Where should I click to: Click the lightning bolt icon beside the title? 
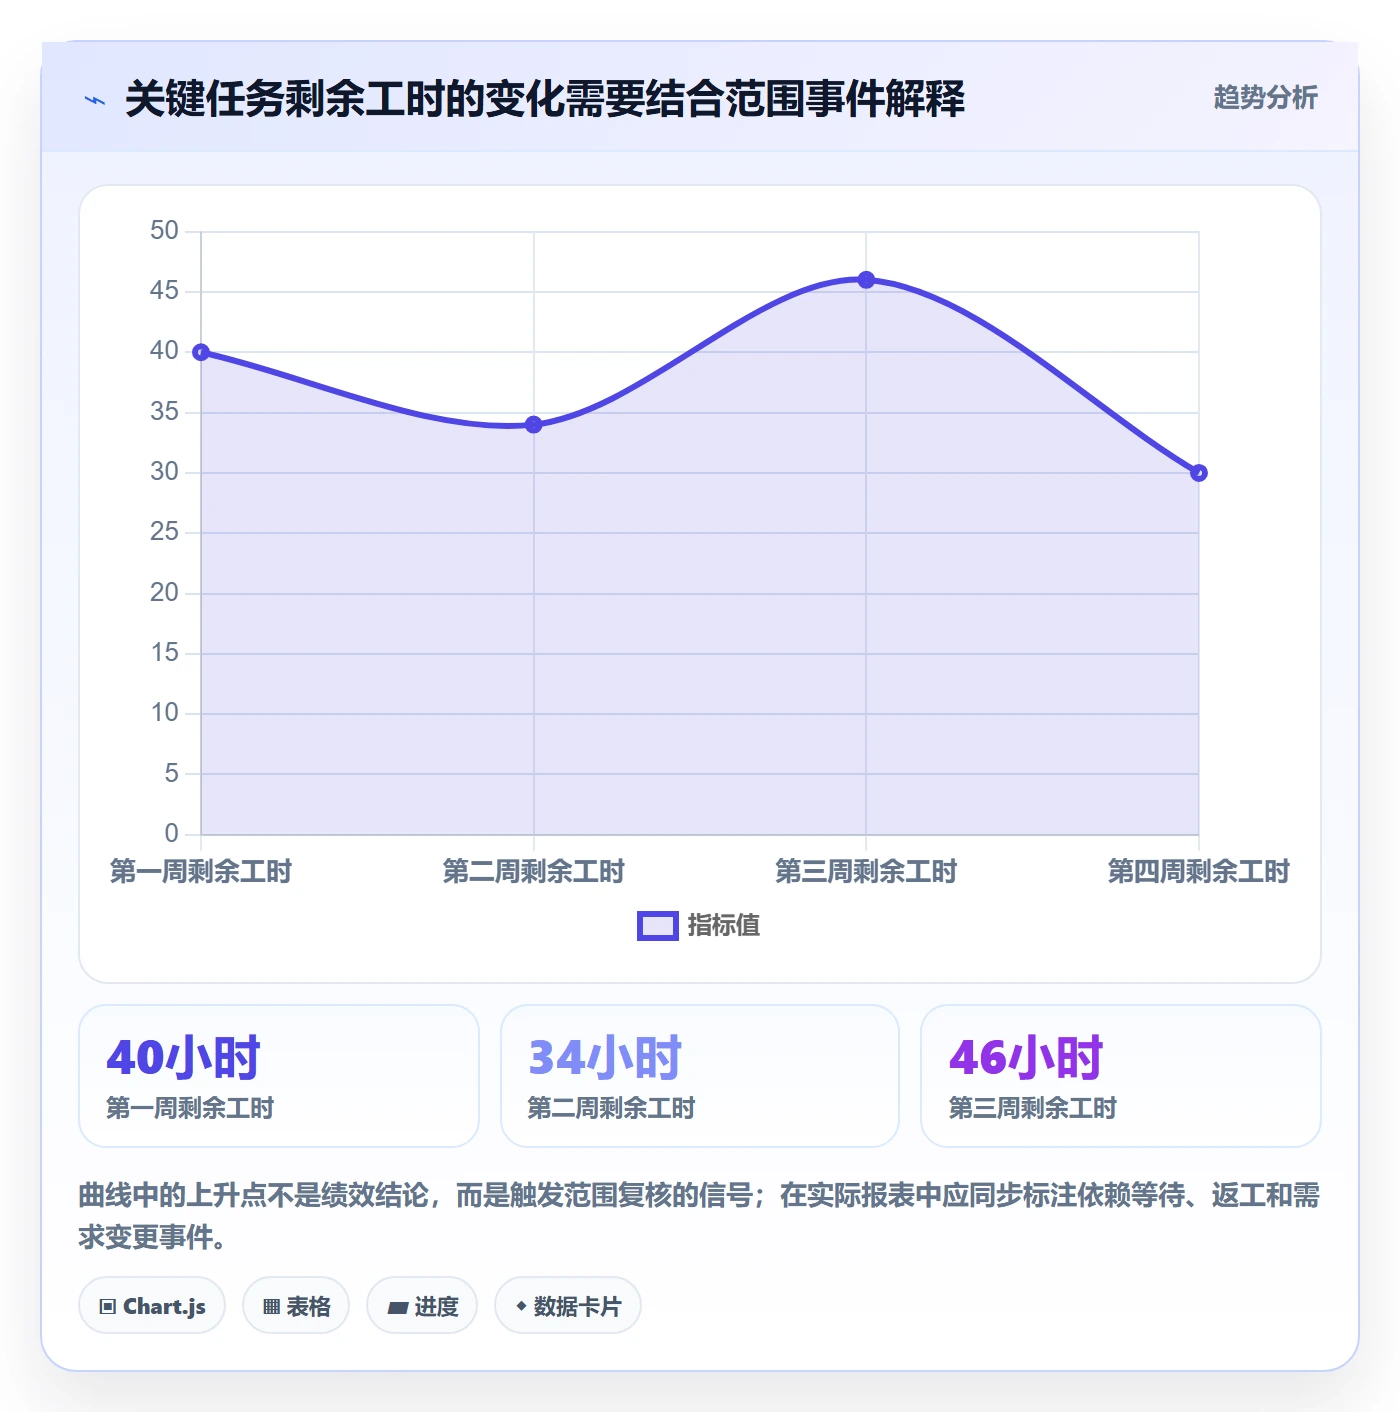(x=95, y=100)
